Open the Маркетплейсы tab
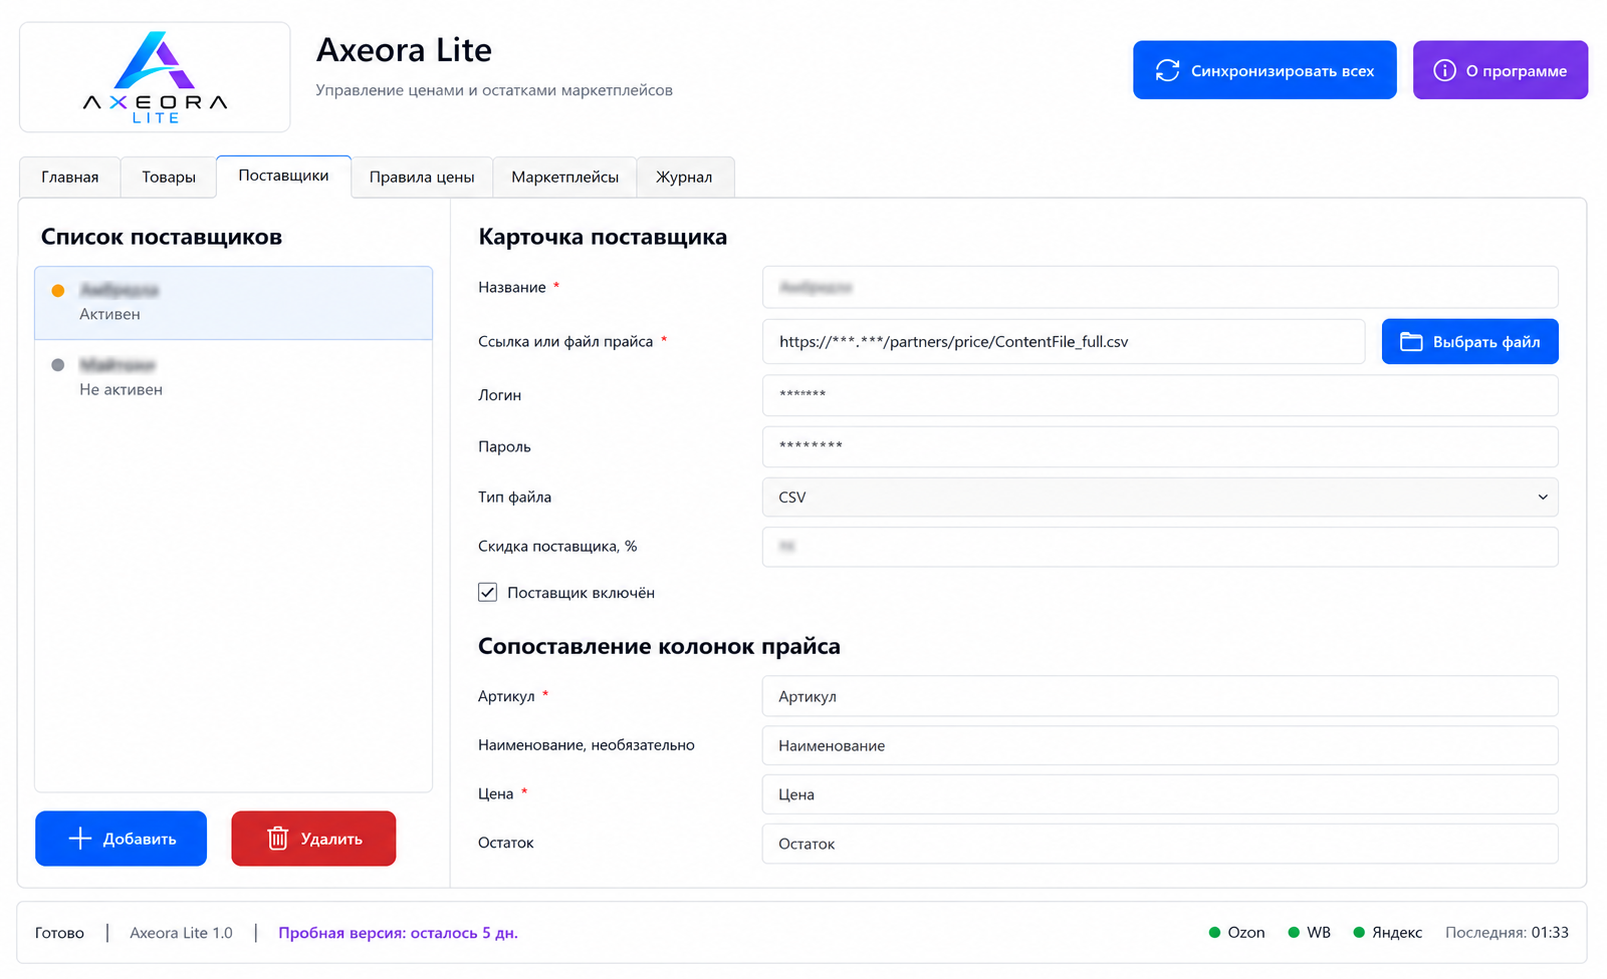This screenshot has height=979, width=1607. pos(565,177)
